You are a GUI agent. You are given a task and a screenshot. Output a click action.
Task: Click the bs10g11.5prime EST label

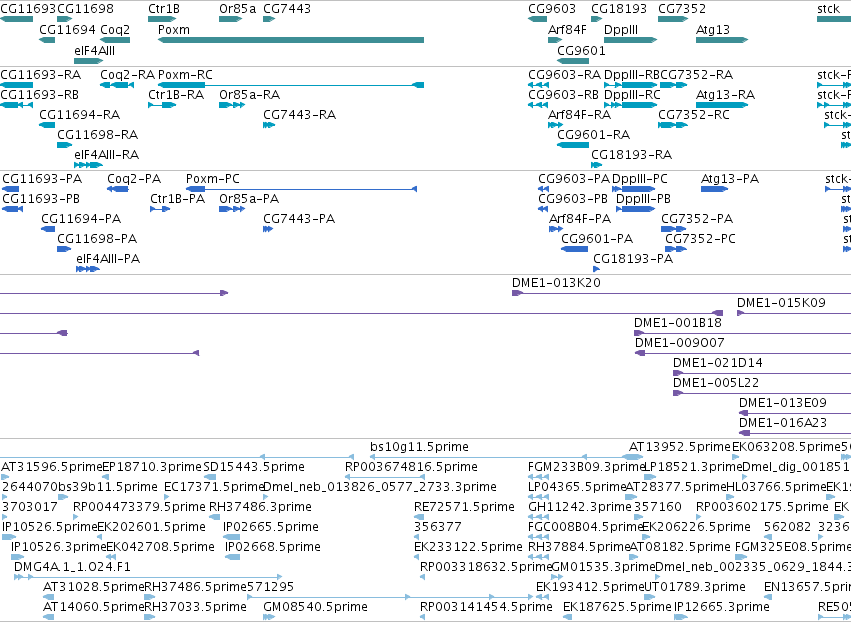tap(419, 447)
